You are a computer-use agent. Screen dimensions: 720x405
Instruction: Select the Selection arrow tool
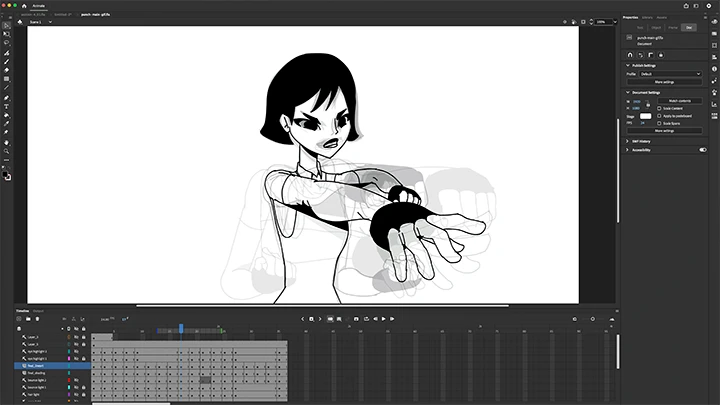tap(6, 26)
